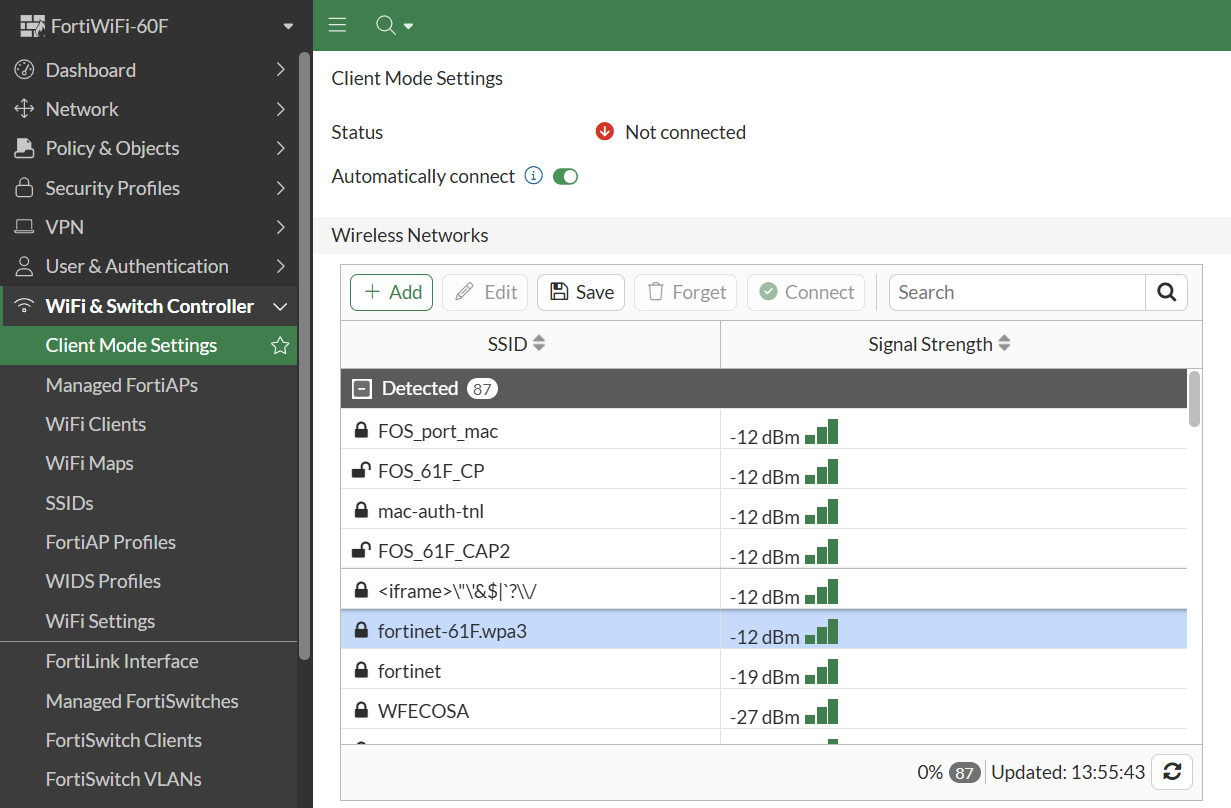Click the hamburger menu icon in top bar
Screen dimensions: 1231x808
(x=337, y=25)
